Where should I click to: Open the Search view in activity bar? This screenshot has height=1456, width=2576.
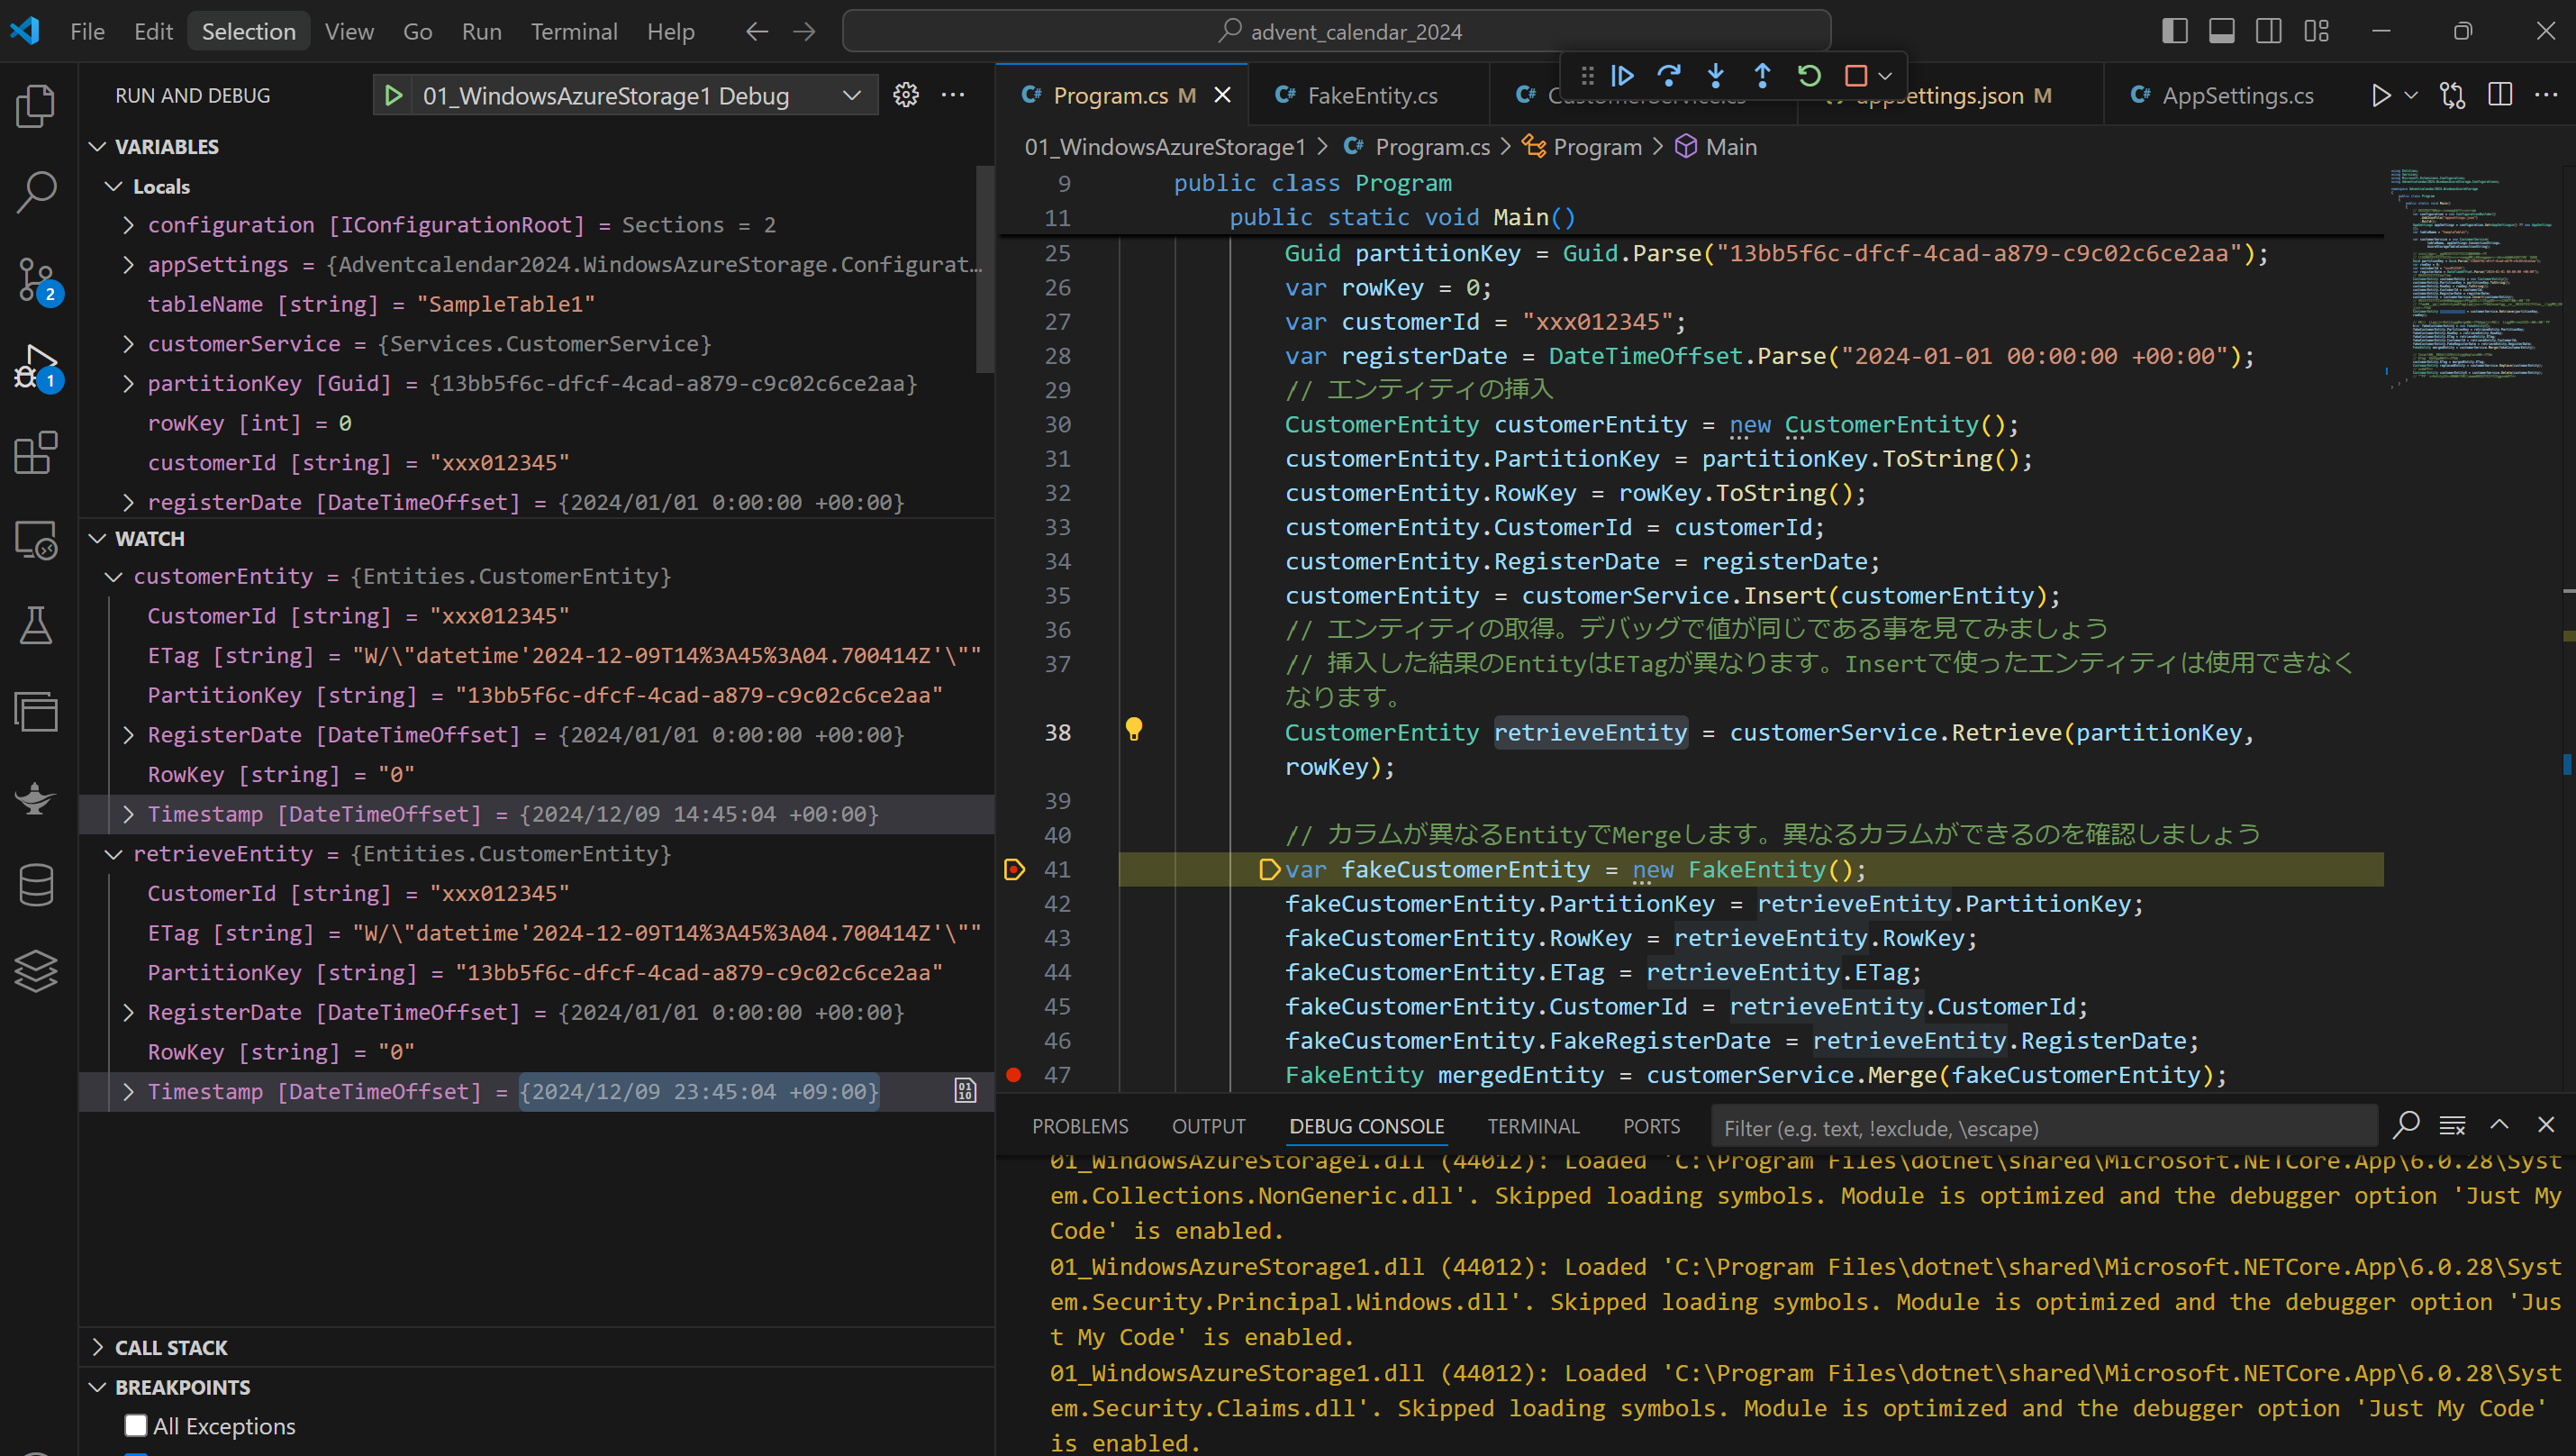click(36, 191)
